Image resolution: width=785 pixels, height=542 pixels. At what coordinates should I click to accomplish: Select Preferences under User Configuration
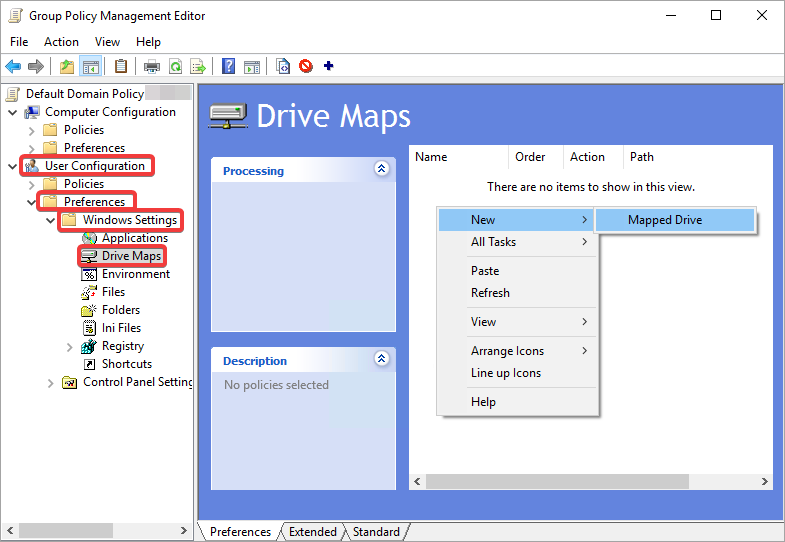coord(94,202)
